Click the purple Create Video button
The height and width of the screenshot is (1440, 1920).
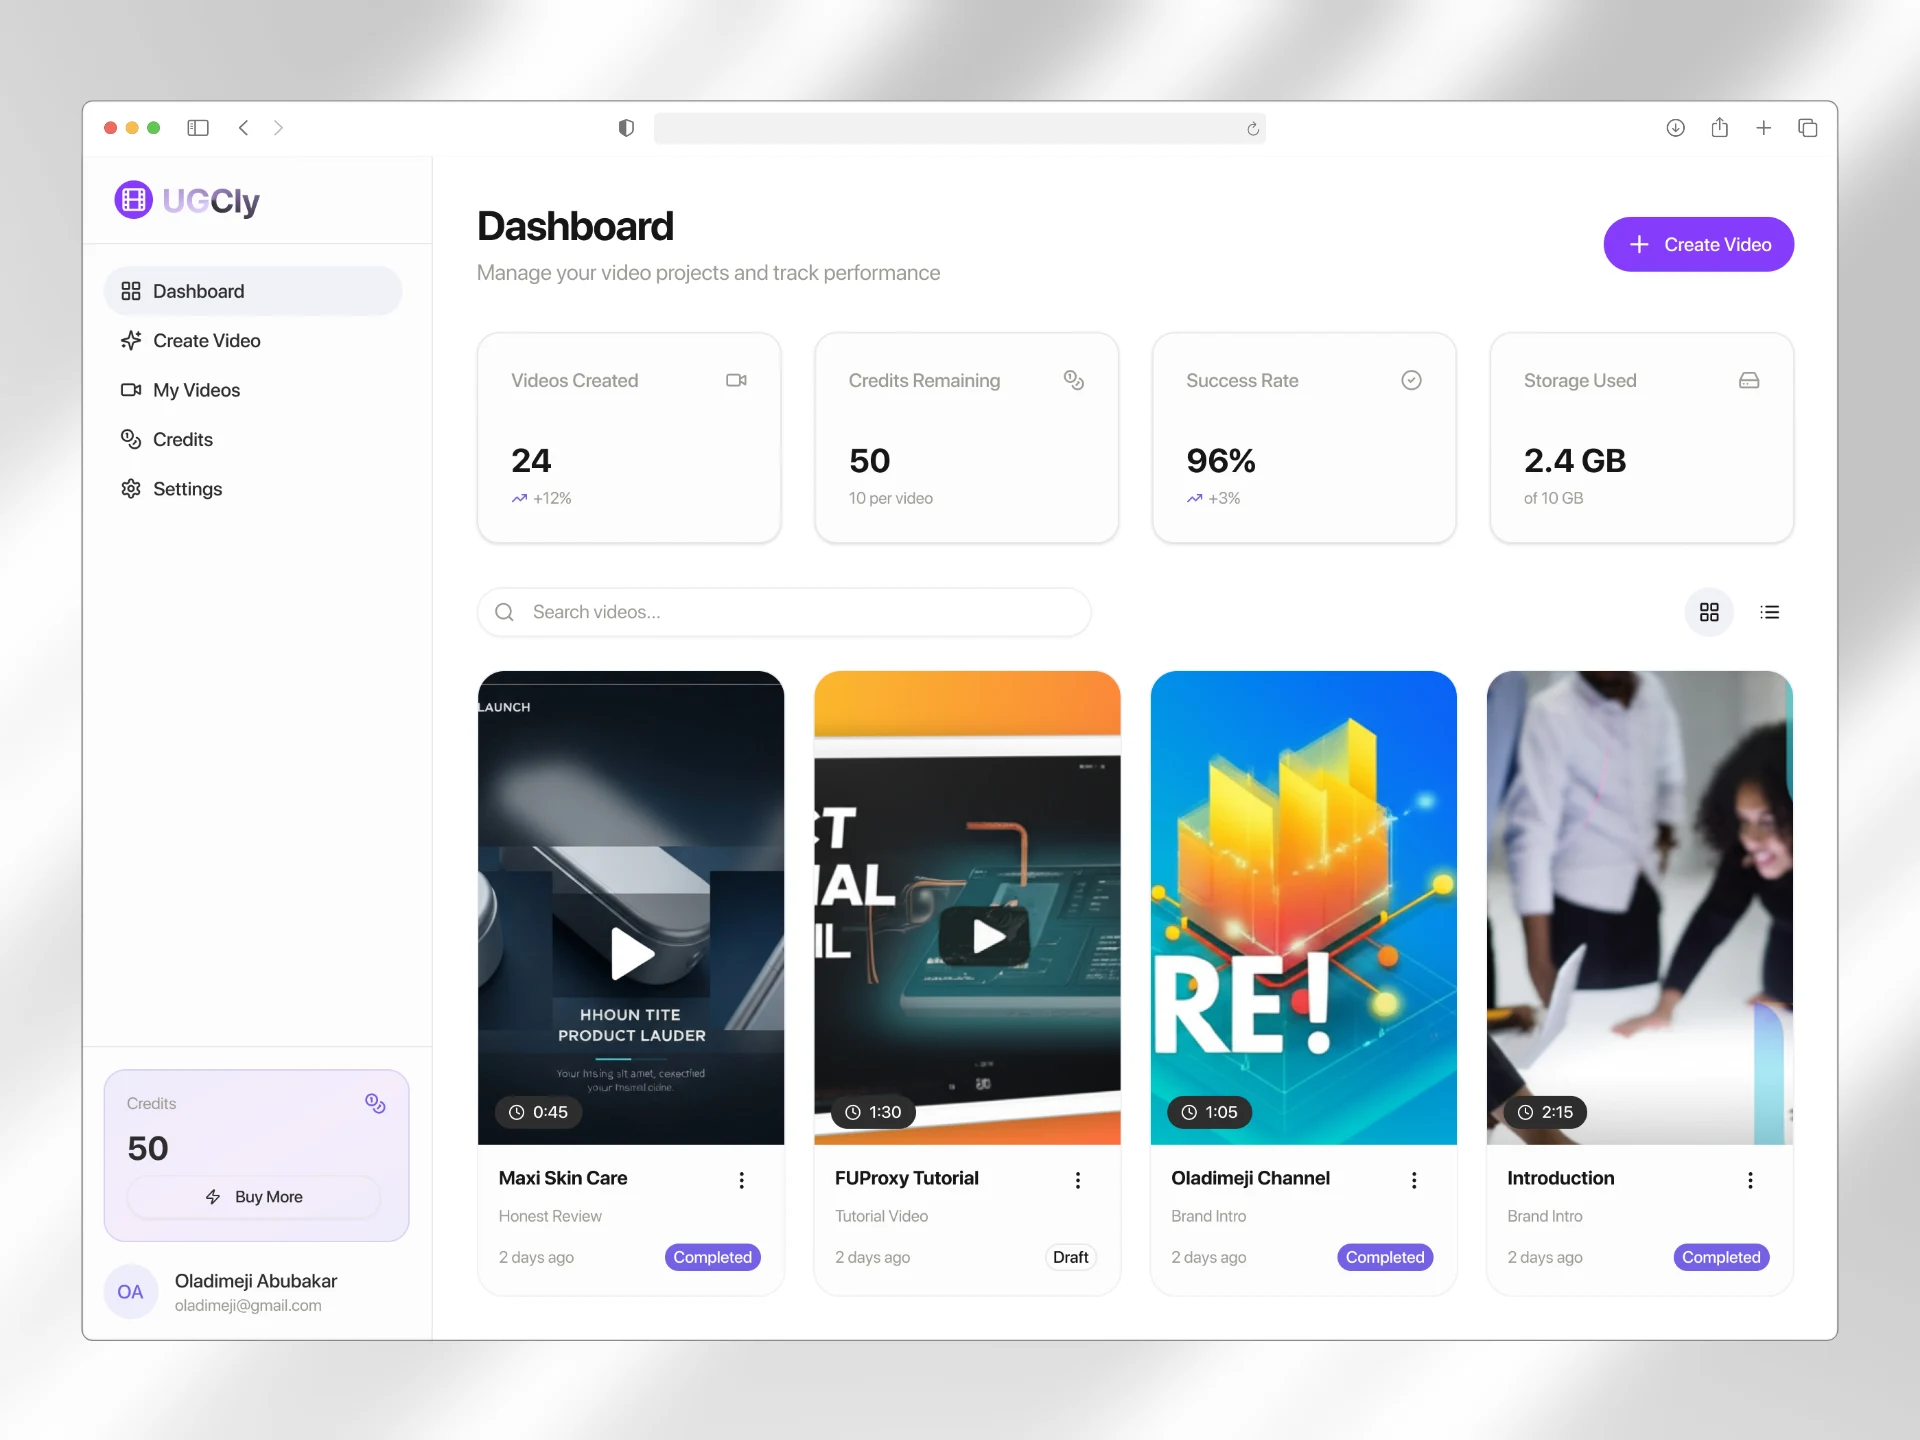(x=1698, y=245)
